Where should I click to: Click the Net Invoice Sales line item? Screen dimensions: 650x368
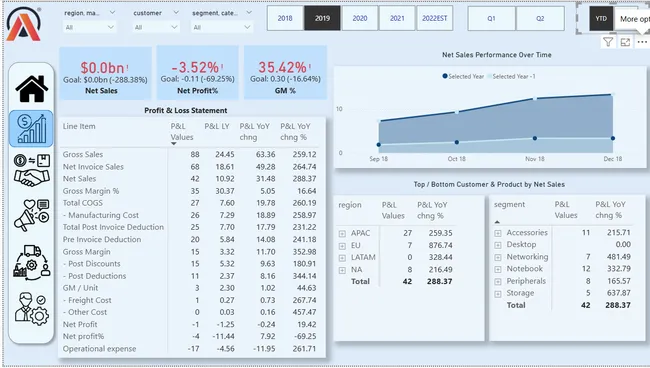coord(93,167)
